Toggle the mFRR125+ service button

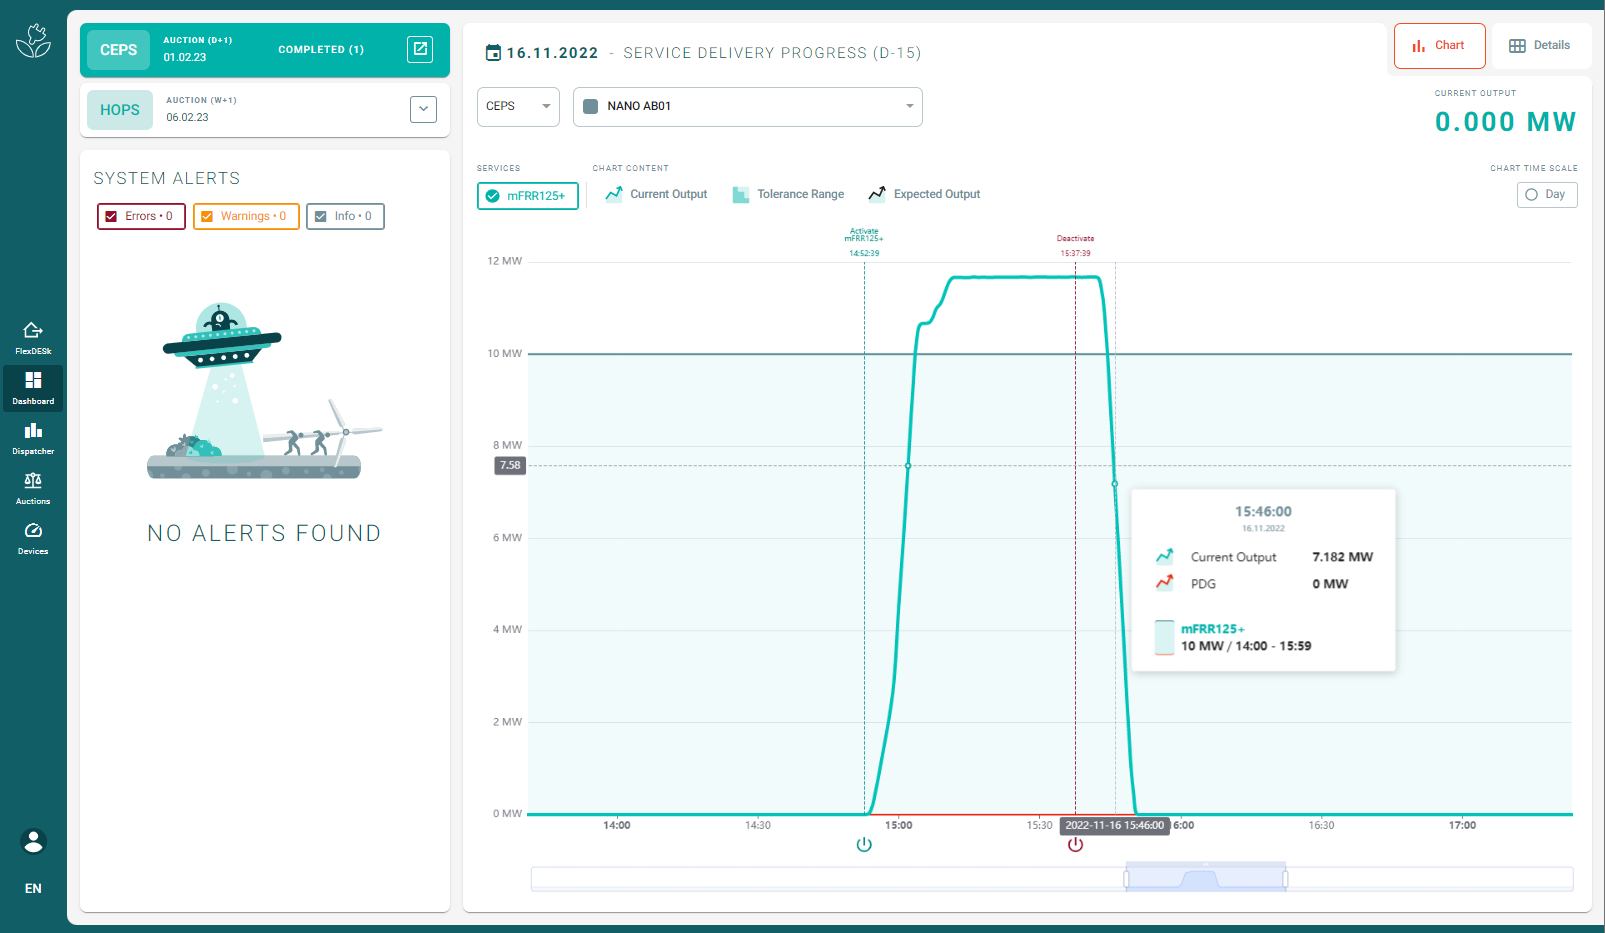pos(528,196)
